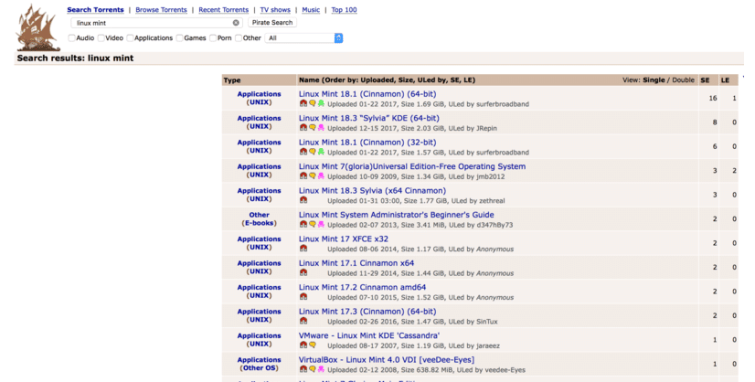Click pink skull icon for Linux Mint 7 gloria
The image size is (755, 382).
click(x=321, y=176)
